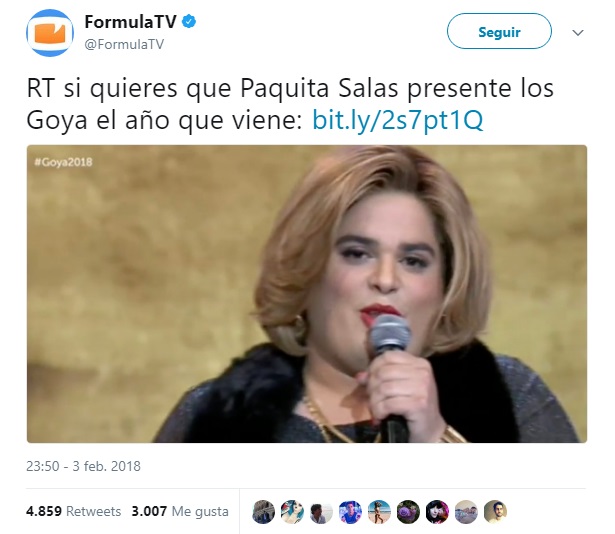Open the FormulaTV display name
This screenshot has width=615, height=534.
(131, 22)
